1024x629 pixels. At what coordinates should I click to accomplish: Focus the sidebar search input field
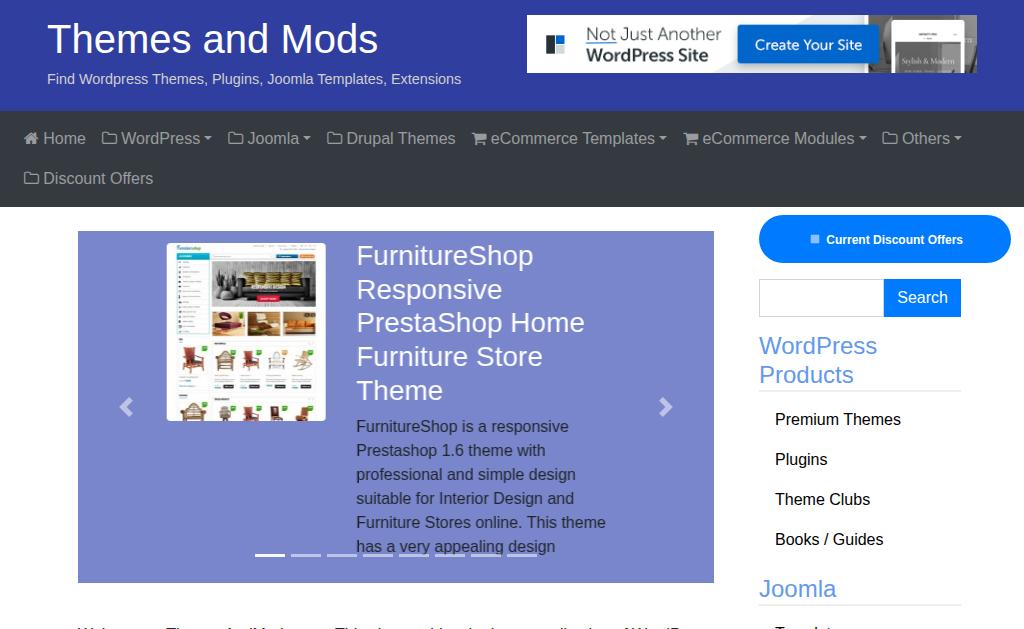[822, 298]
